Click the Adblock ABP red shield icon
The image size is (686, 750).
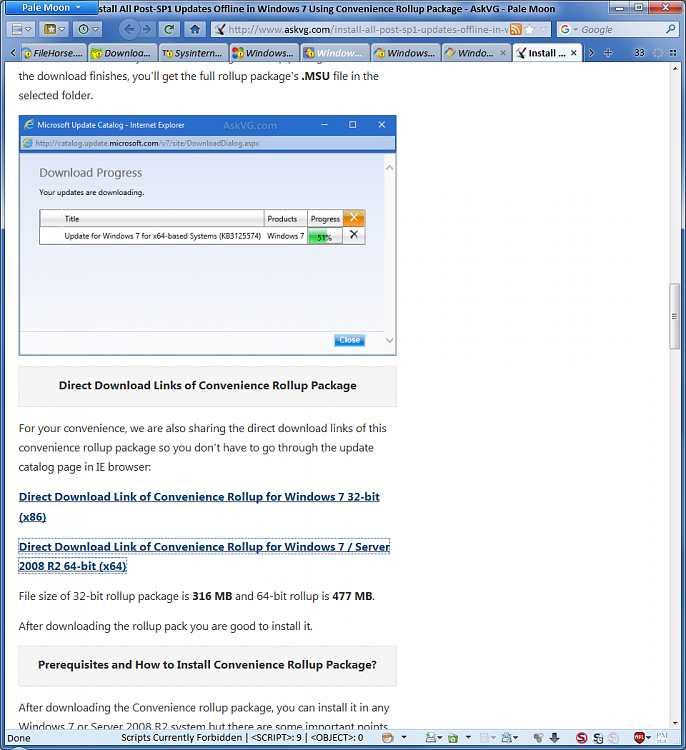pyautogui.click(x=639, y=738)
